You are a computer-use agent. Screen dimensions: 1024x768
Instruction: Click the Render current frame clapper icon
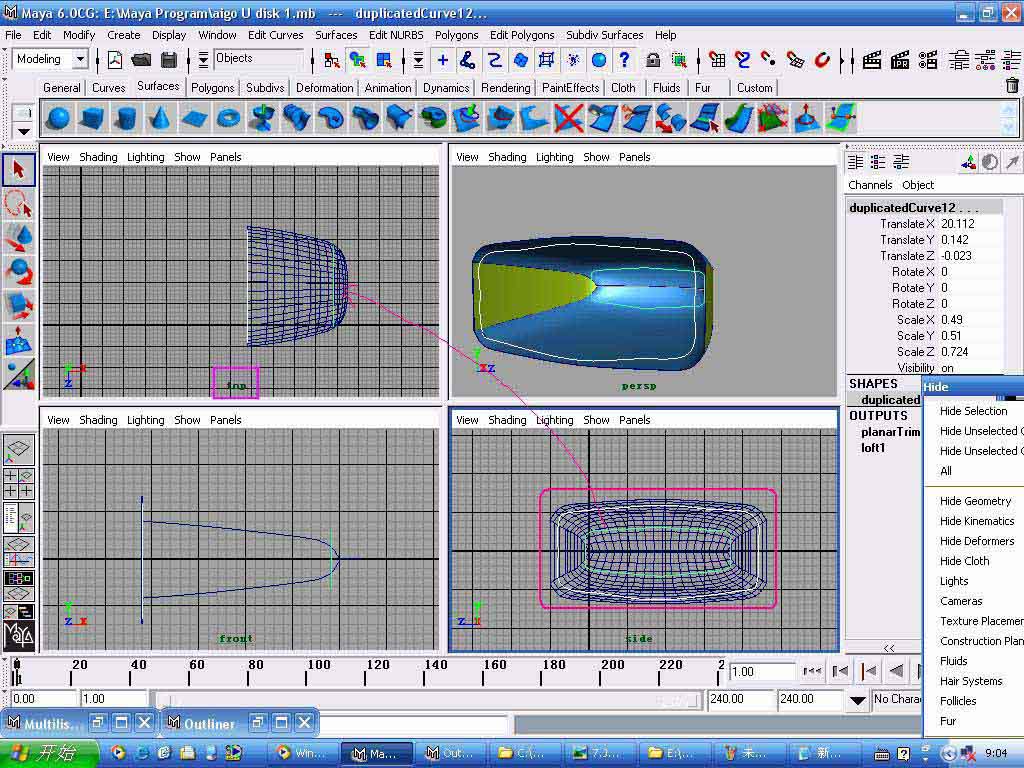(872, 60)
